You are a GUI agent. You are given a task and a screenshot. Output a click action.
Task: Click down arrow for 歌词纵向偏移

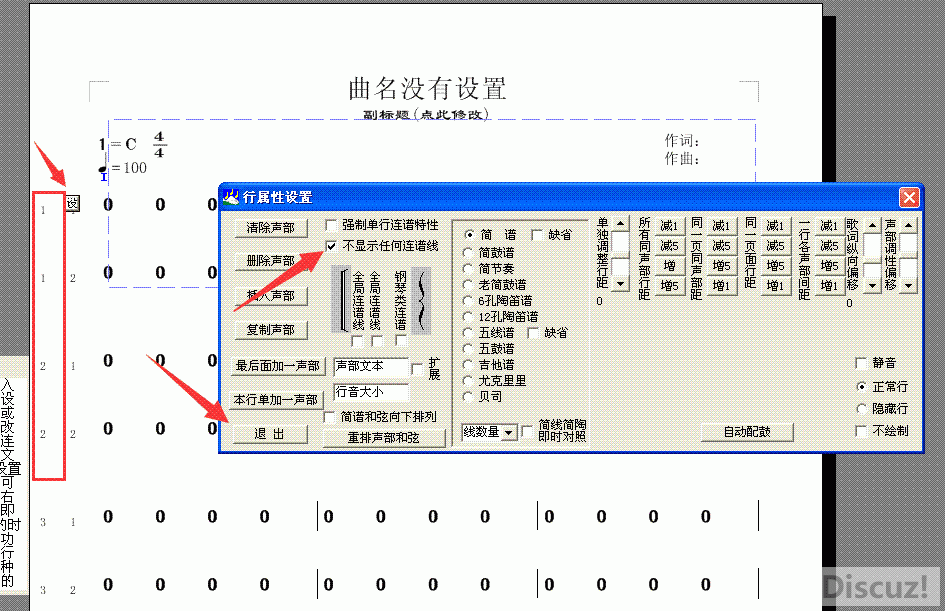point(872,286)
